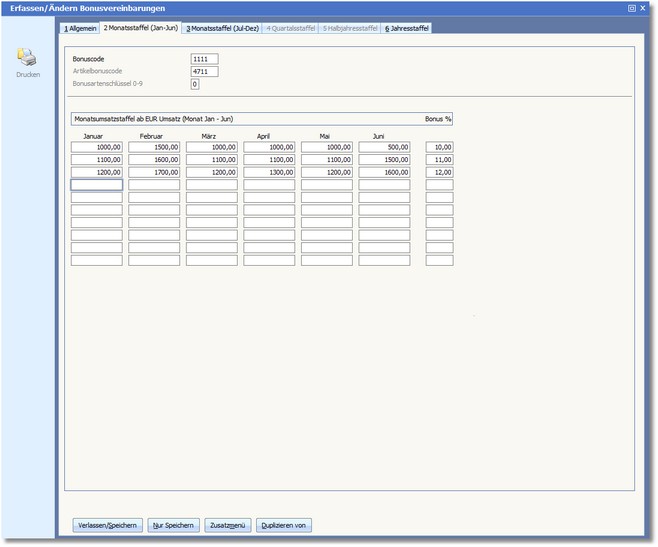658x547 pixels.
Task: Click the Bonuscode field containing 1111
Action: (204, 59)
